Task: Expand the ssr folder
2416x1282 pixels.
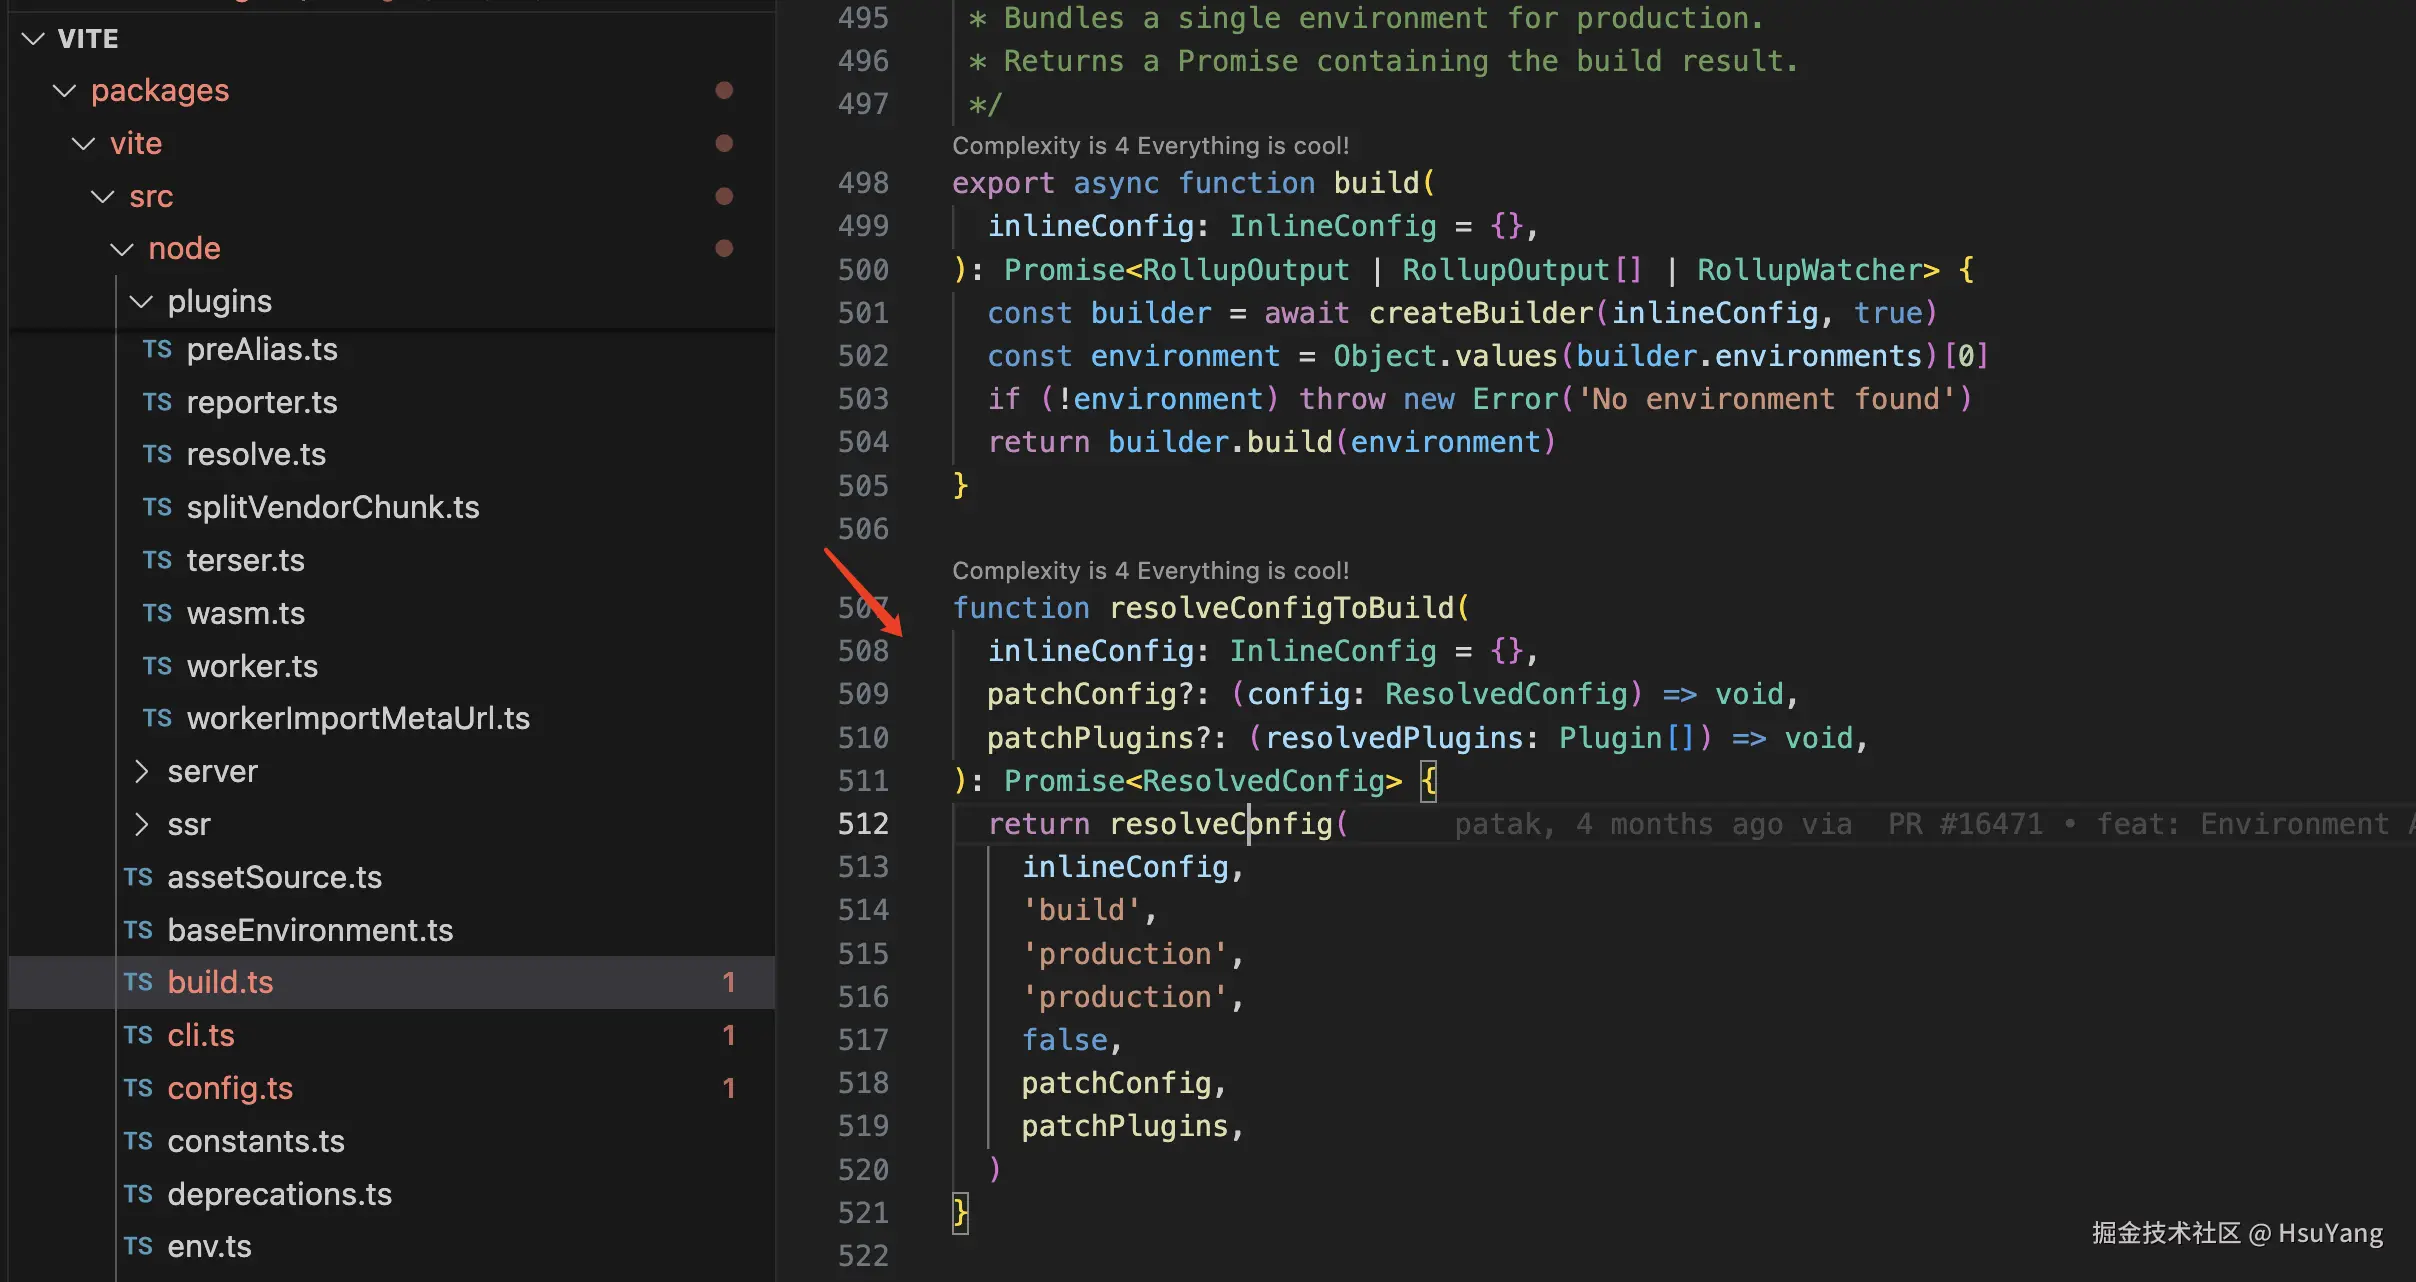Action: (x=141, y=825)
